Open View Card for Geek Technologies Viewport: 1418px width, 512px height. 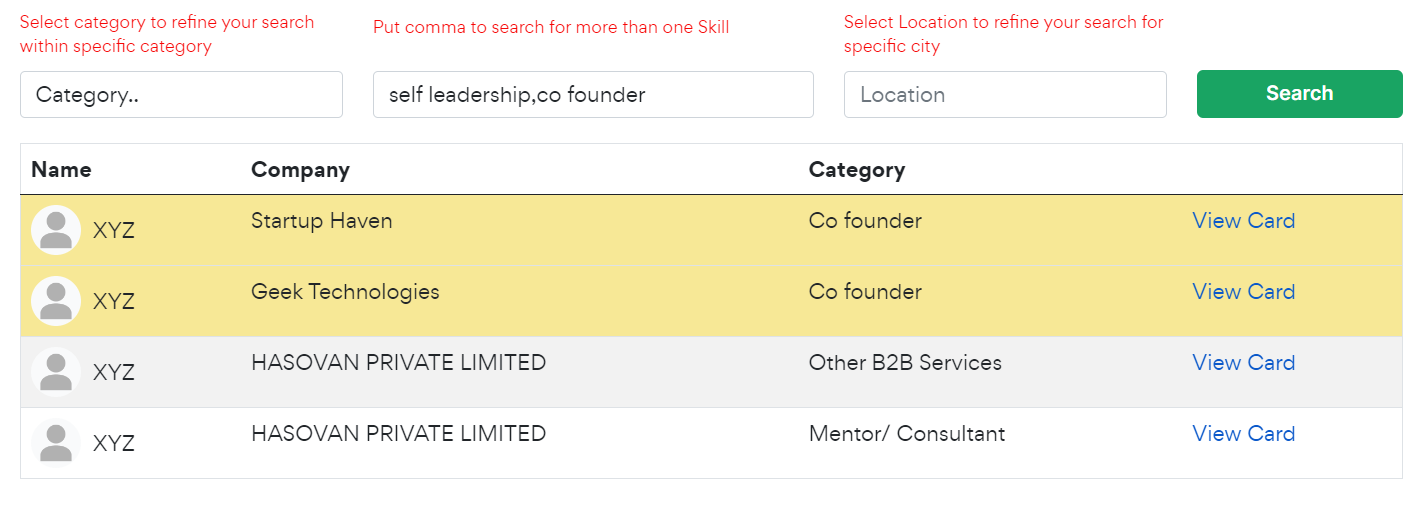pyautogui.click(x=1243, y=292)
